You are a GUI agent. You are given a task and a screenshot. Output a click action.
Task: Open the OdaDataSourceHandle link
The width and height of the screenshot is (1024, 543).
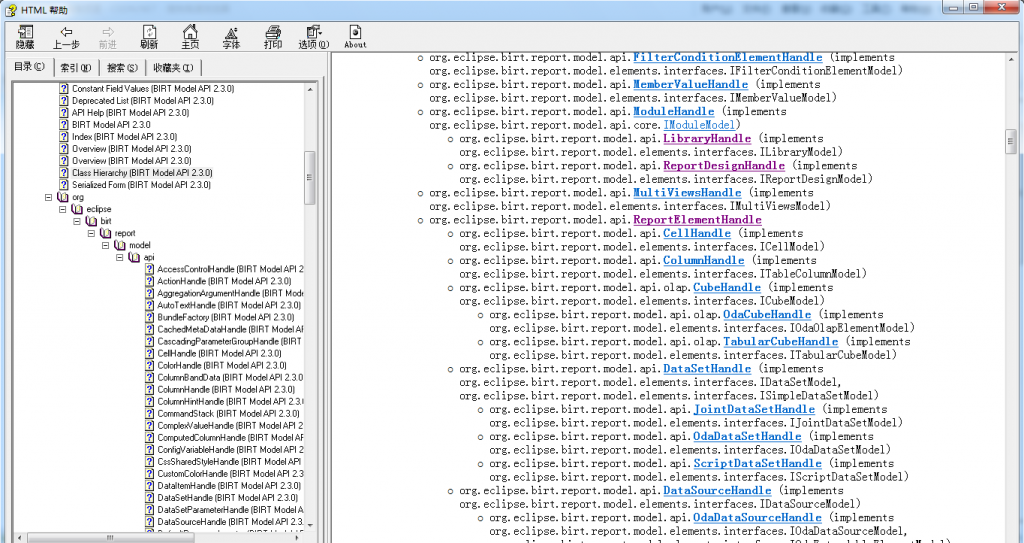(x=757, y=518)
